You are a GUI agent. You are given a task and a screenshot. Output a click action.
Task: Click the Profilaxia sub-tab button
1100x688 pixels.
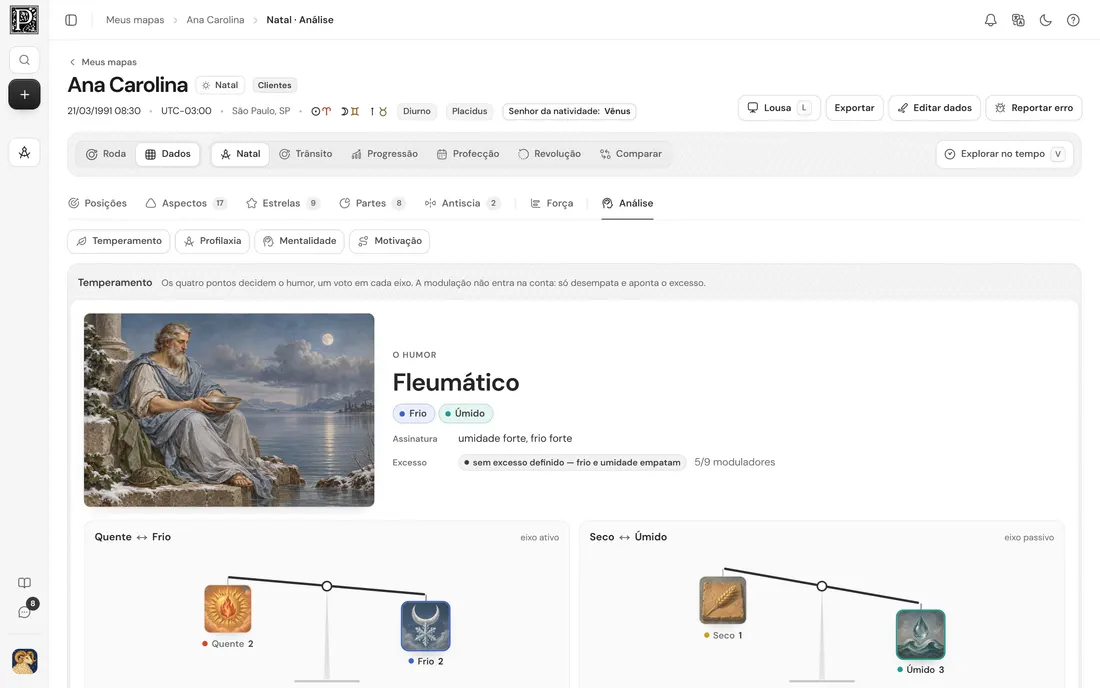tap(212, 241)
